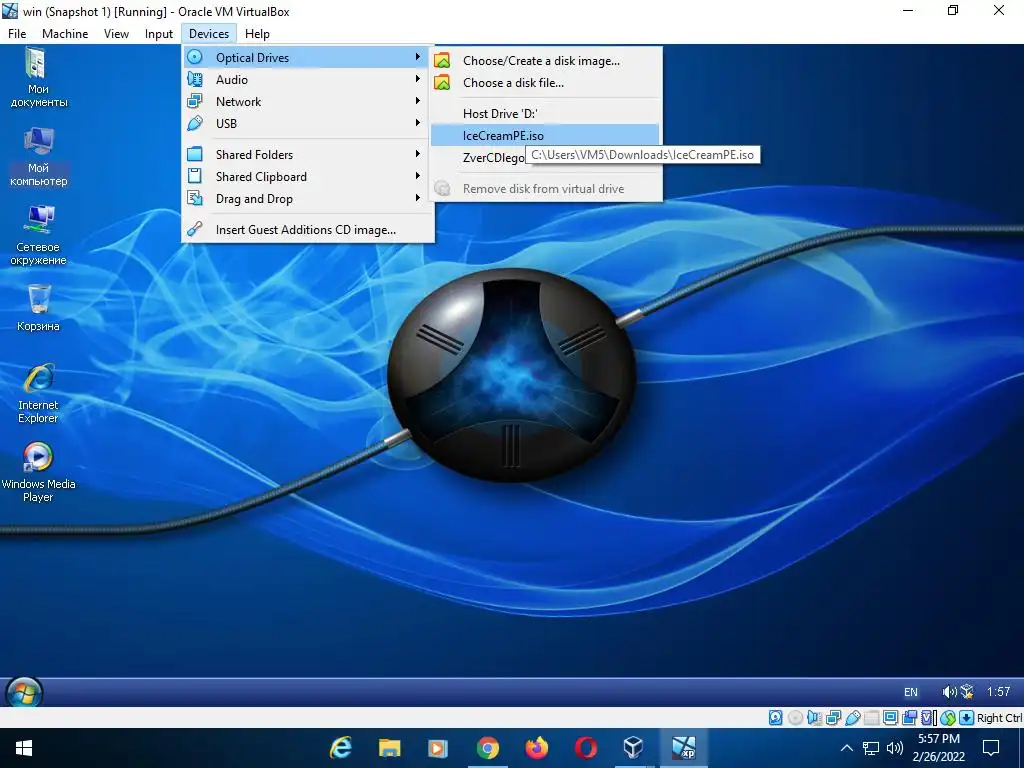This screenshot has height=768, width=1024.
Task: Mount IceCreamPE.iso in optical drive
Action: click(x=545, y=135)
